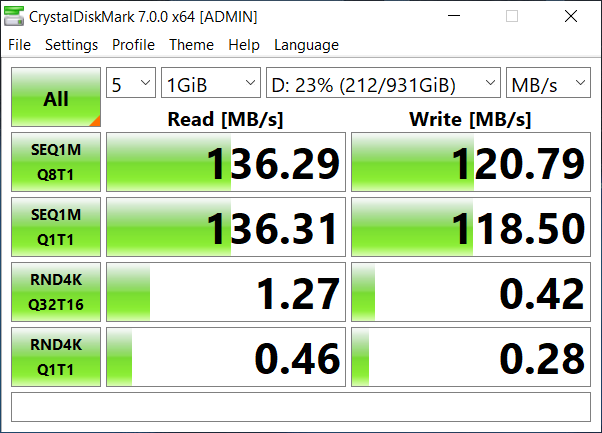Expand the test count dropdown showing 5
Screen dimensions: 602x433
point(131,83)
